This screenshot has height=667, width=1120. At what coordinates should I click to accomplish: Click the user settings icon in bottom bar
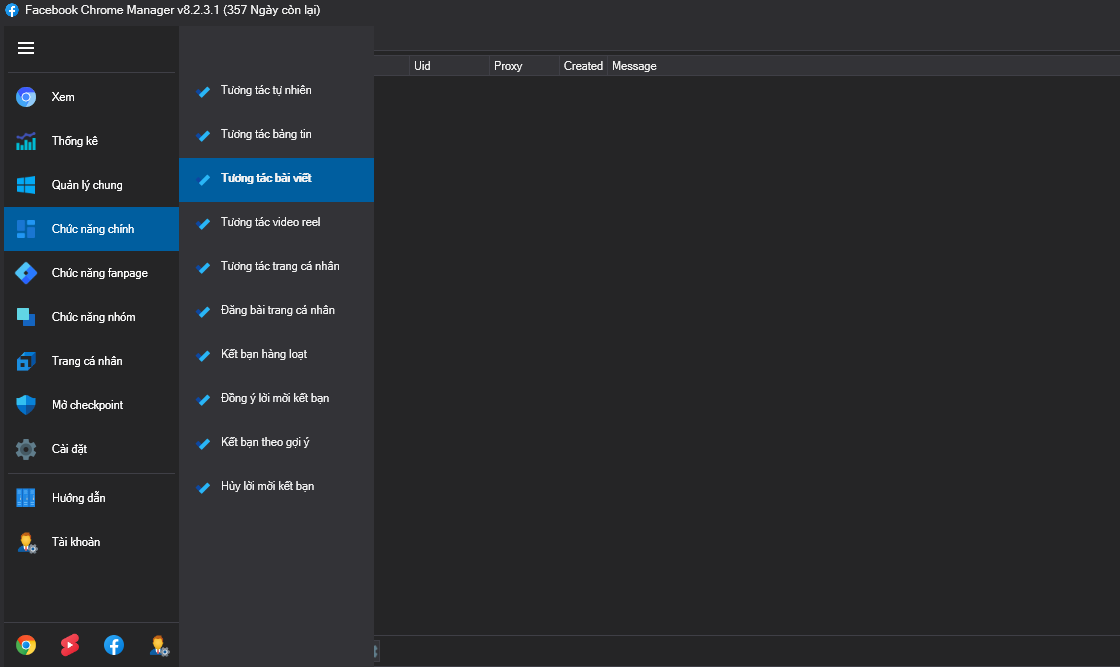pos(158,645)
